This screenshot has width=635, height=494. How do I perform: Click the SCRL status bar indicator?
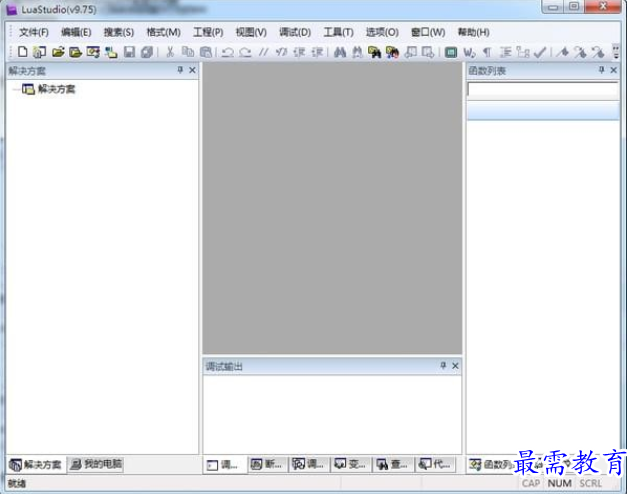[x=590, y=483]
